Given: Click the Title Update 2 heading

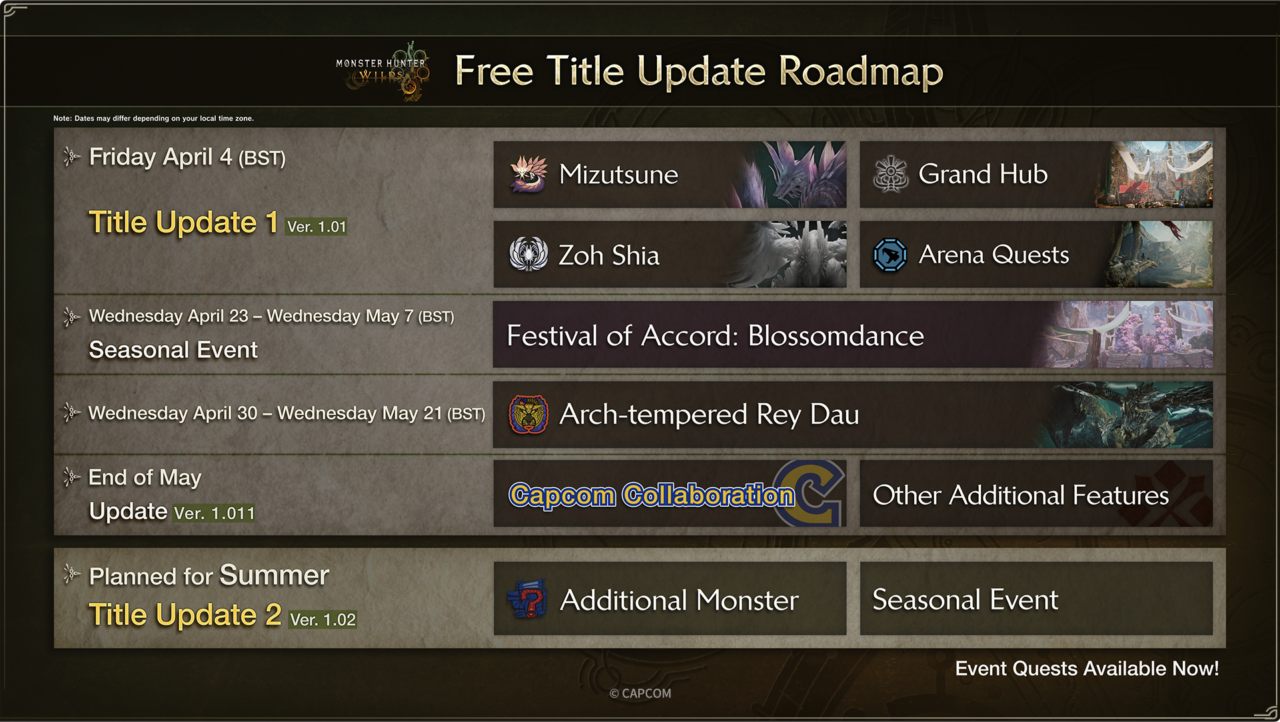Looking at the screenshot, I should tap(185, 615).
